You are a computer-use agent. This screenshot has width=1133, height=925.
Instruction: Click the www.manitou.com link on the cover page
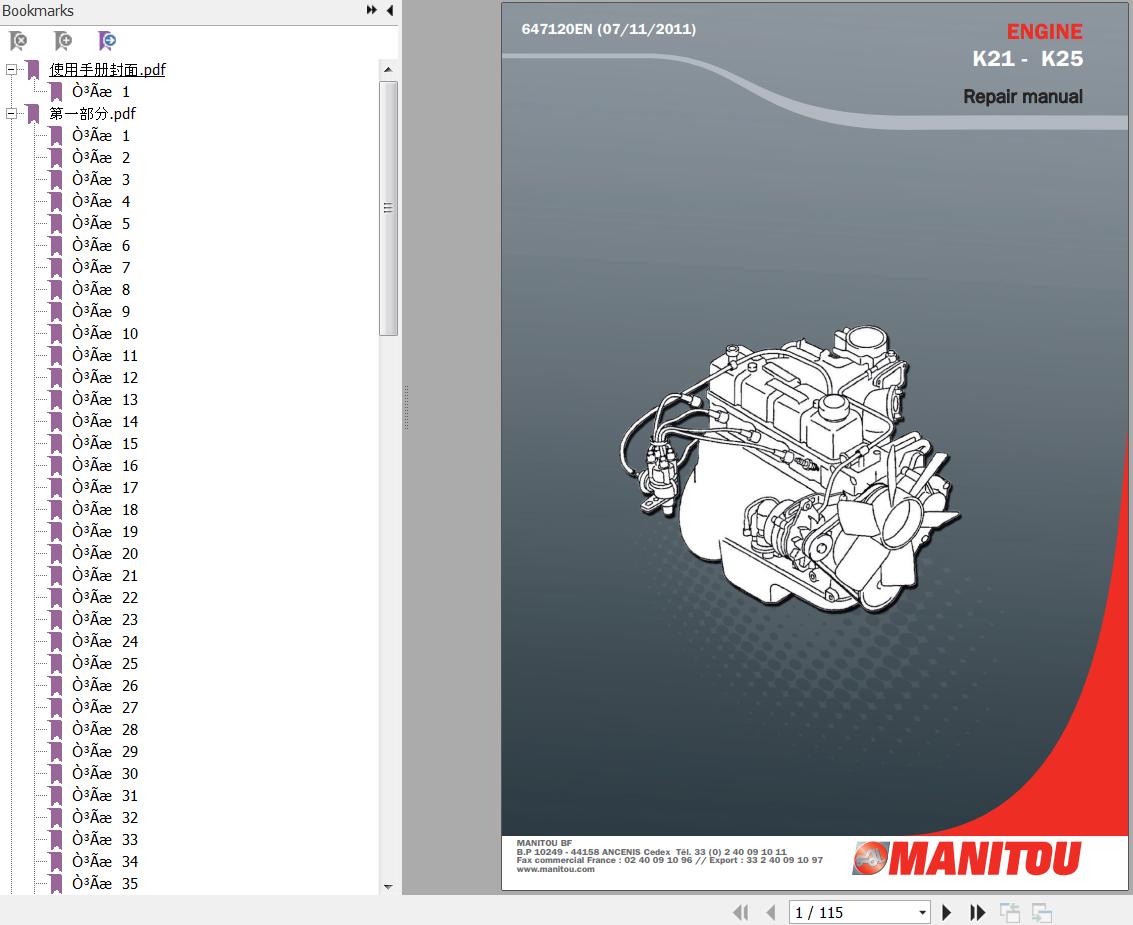(x=555, y=869)
